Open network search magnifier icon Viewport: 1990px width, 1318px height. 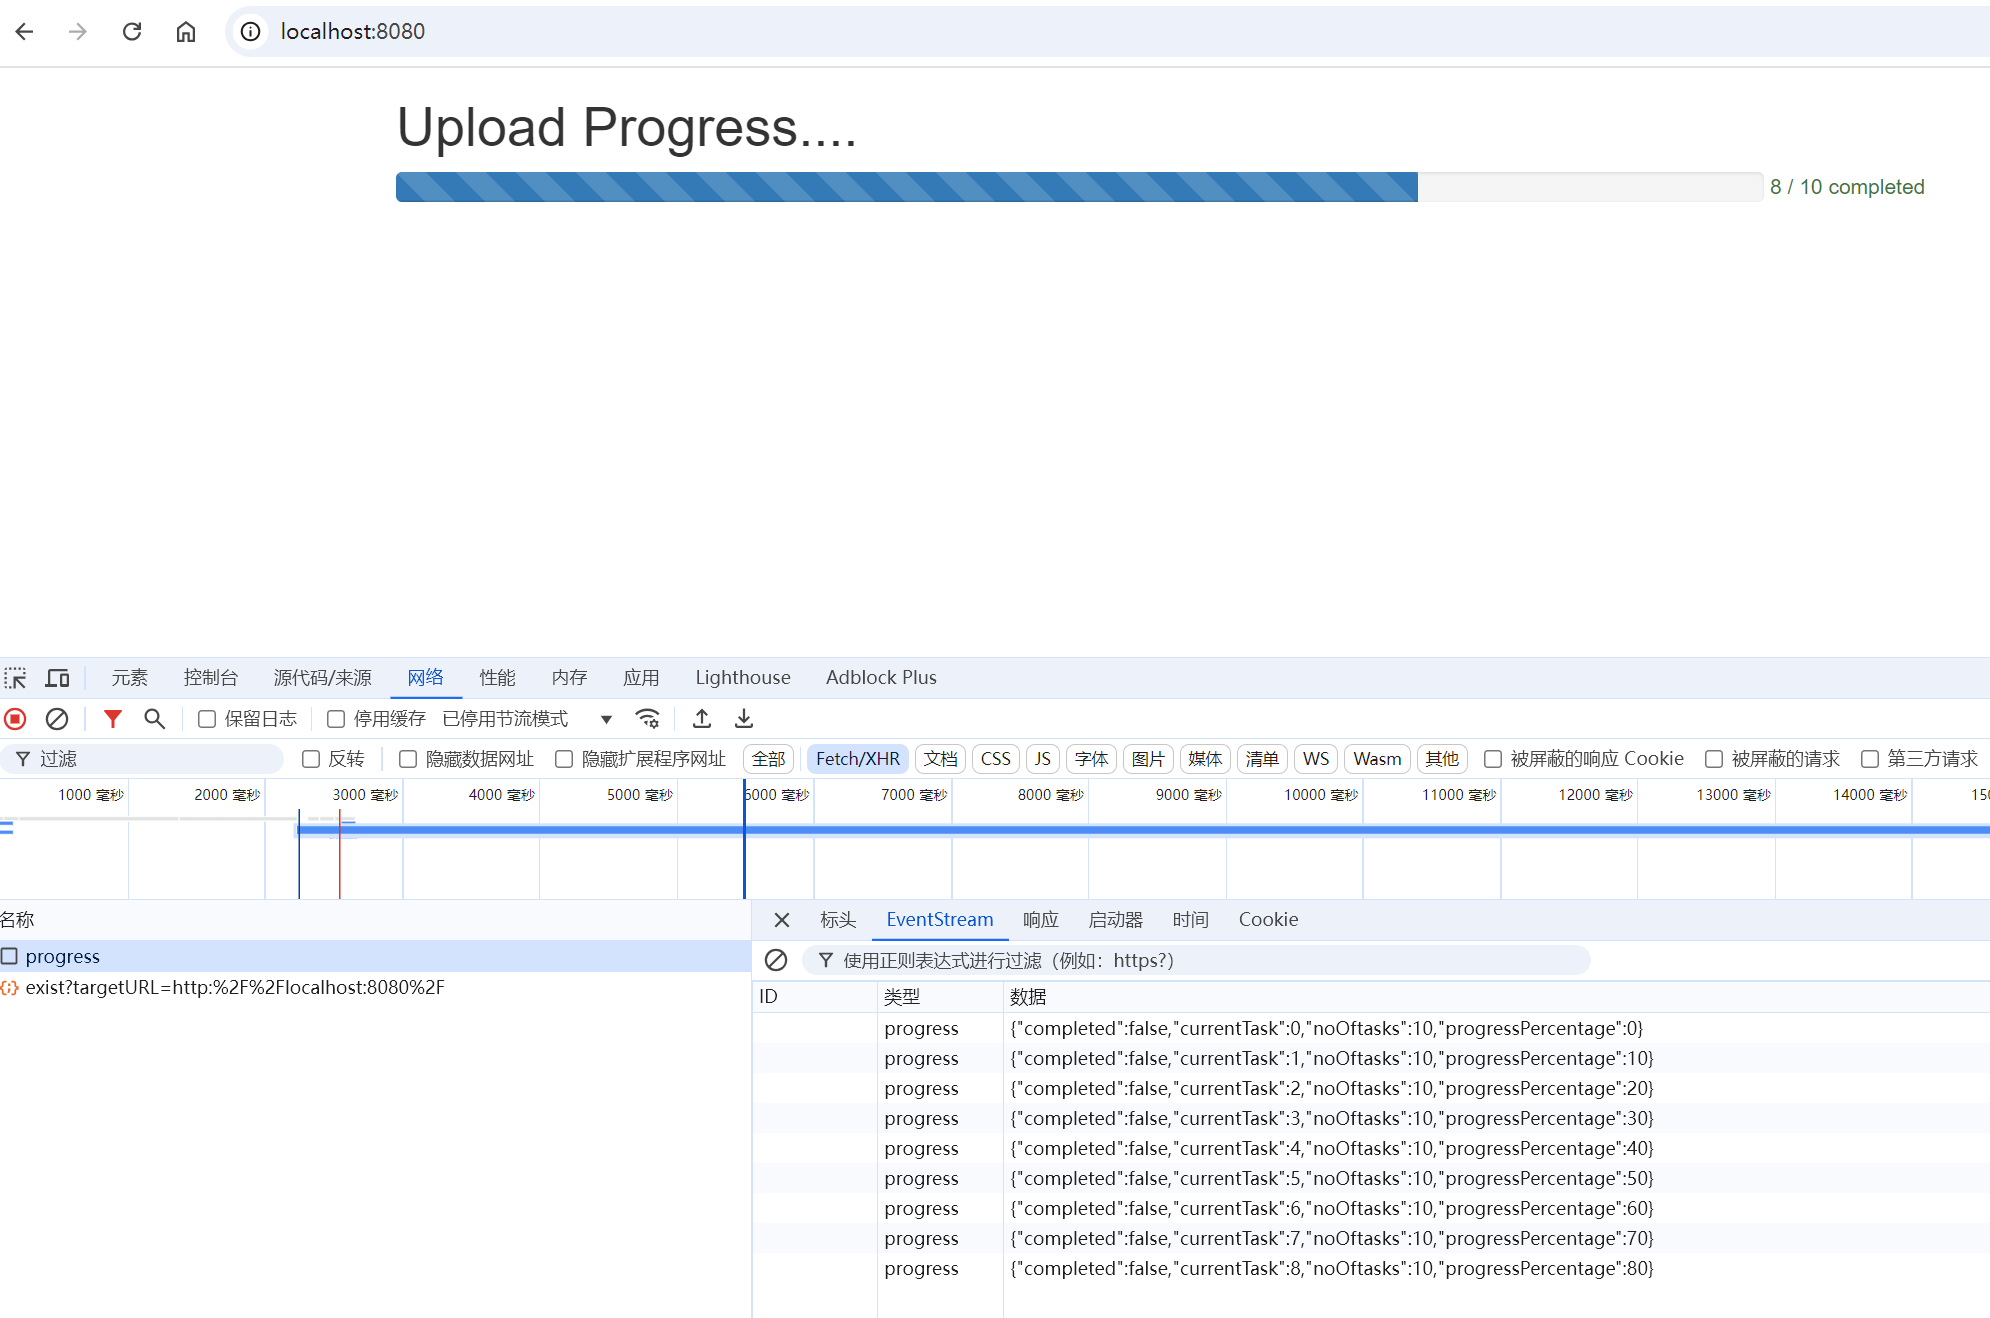[154, 719]
